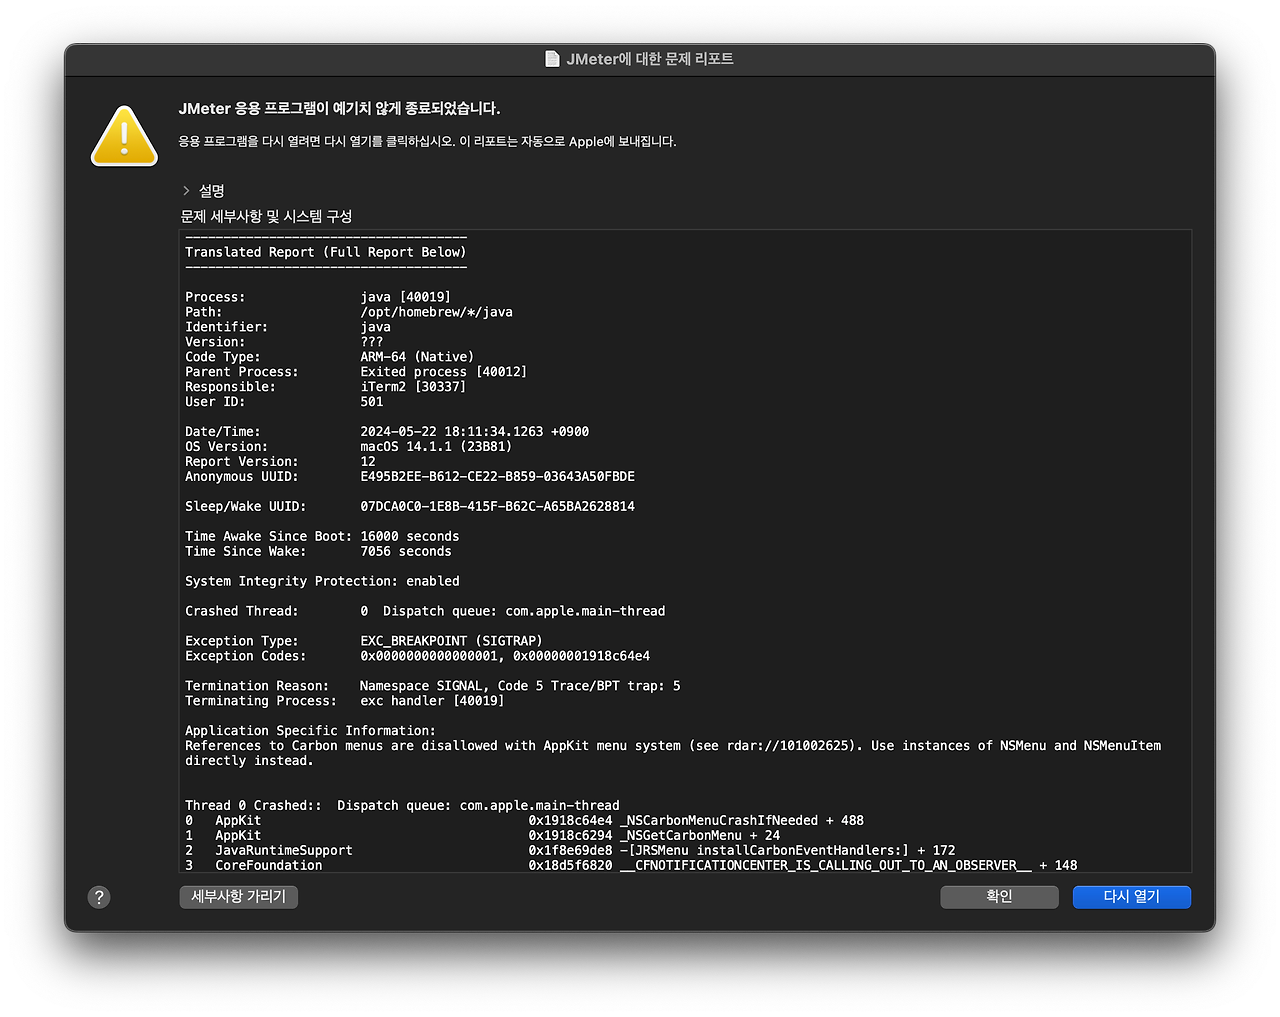1280x1017 pixels.
Task: Click the 'Exited process [40012]' text
Action: (x=443, y=372)
